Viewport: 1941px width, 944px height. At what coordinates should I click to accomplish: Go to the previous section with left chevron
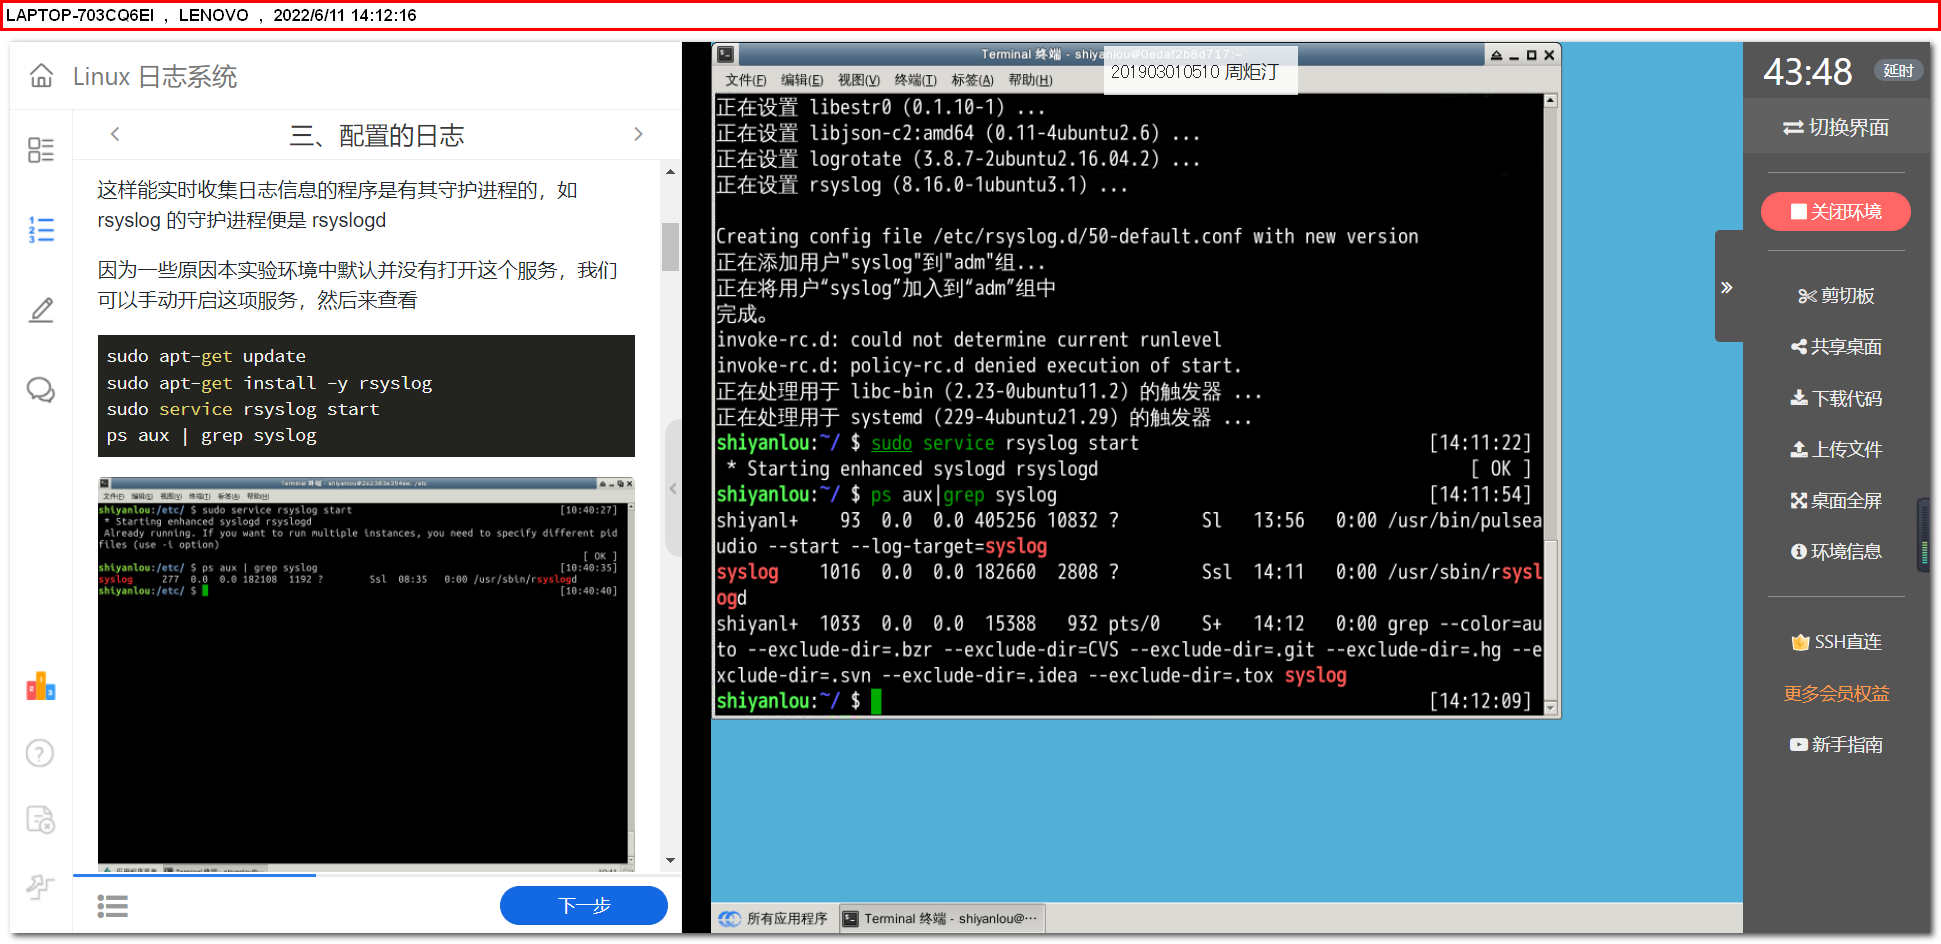click(x=115, y=134)
